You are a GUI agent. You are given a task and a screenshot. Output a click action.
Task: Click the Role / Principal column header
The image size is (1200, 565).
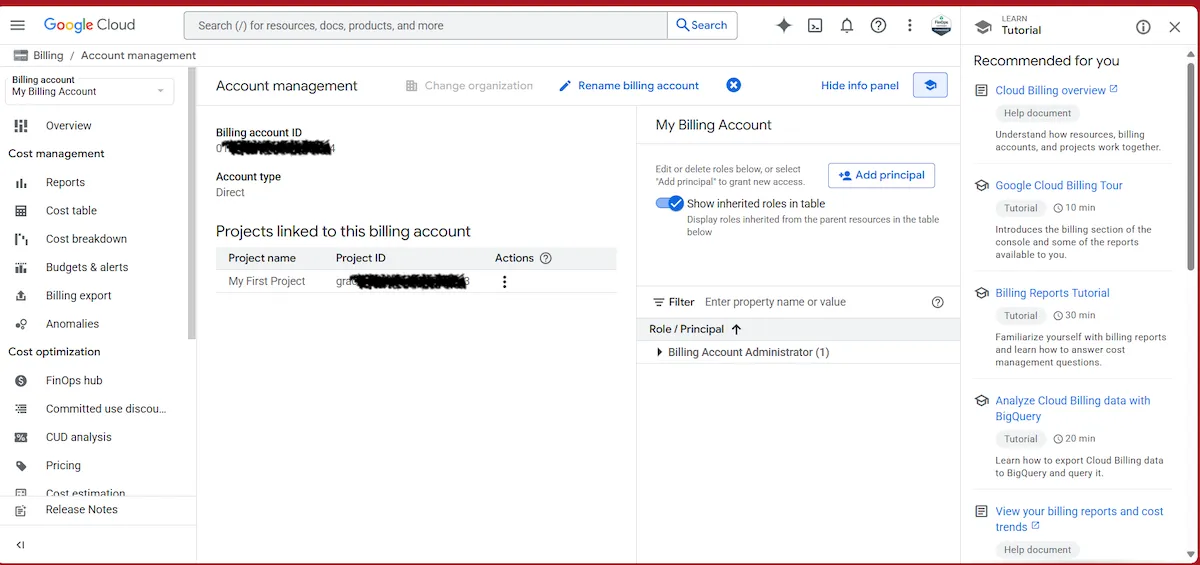coord(686,329)
